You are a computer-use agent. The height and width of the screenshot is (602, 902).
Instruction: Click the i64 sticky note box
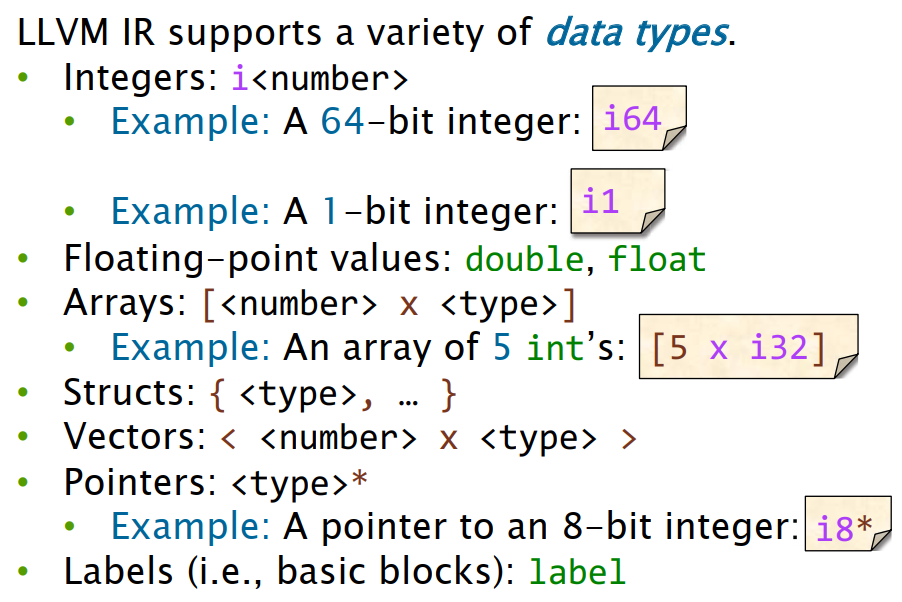[x=639, y=119]
